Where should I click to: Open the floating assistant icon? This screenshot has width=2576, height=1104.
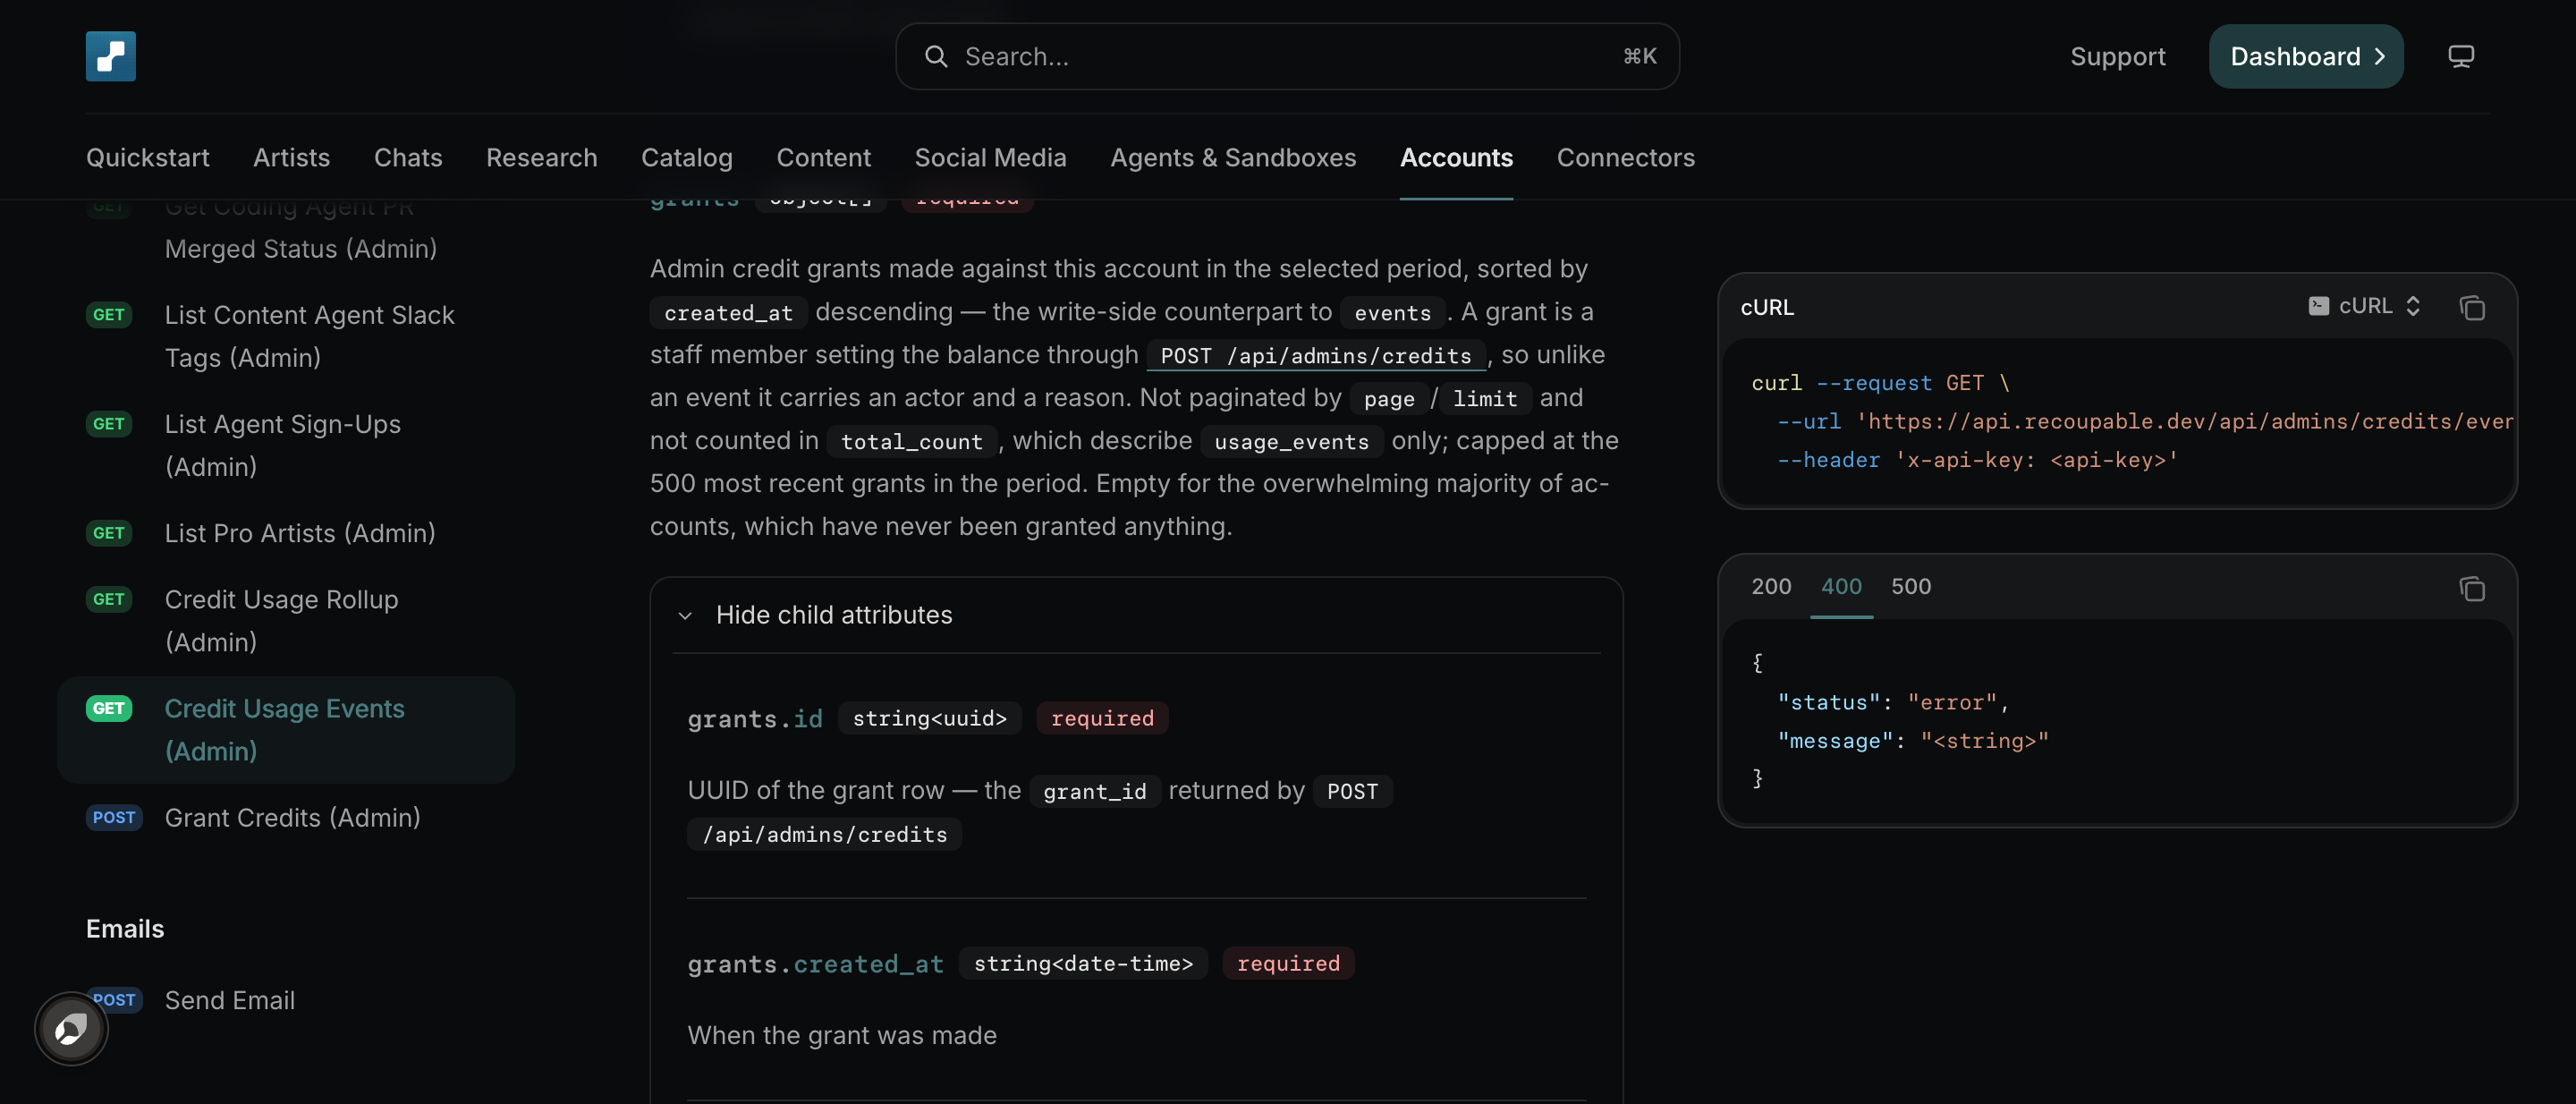pos(71,1028)
